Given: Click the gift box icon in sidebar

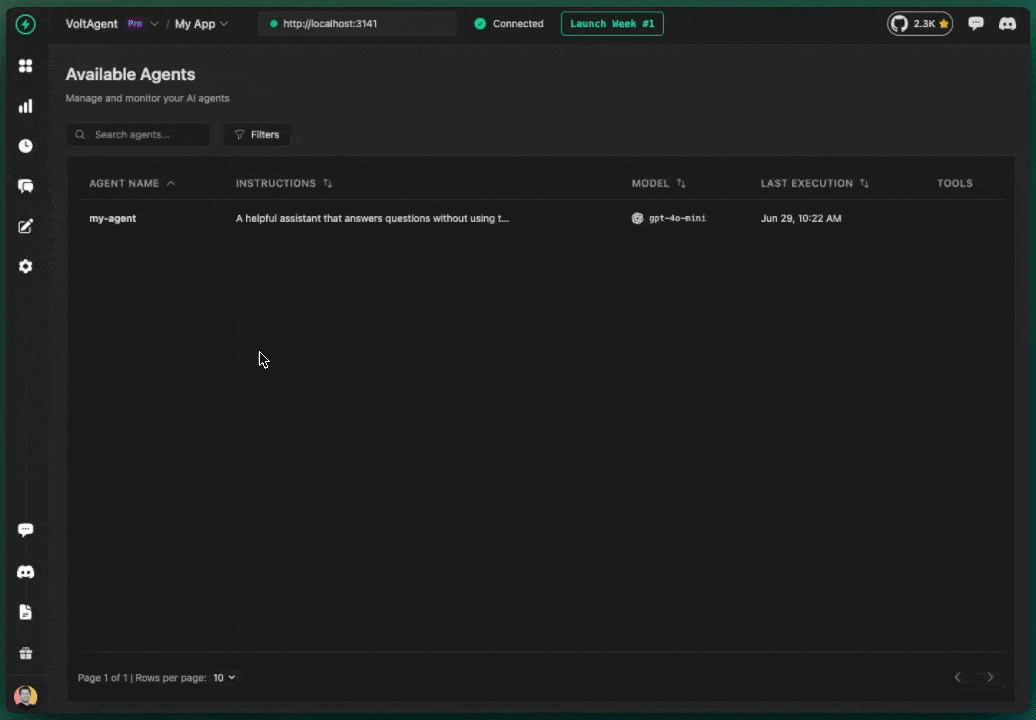Looking at the screenshot, I should click(25, 653).
